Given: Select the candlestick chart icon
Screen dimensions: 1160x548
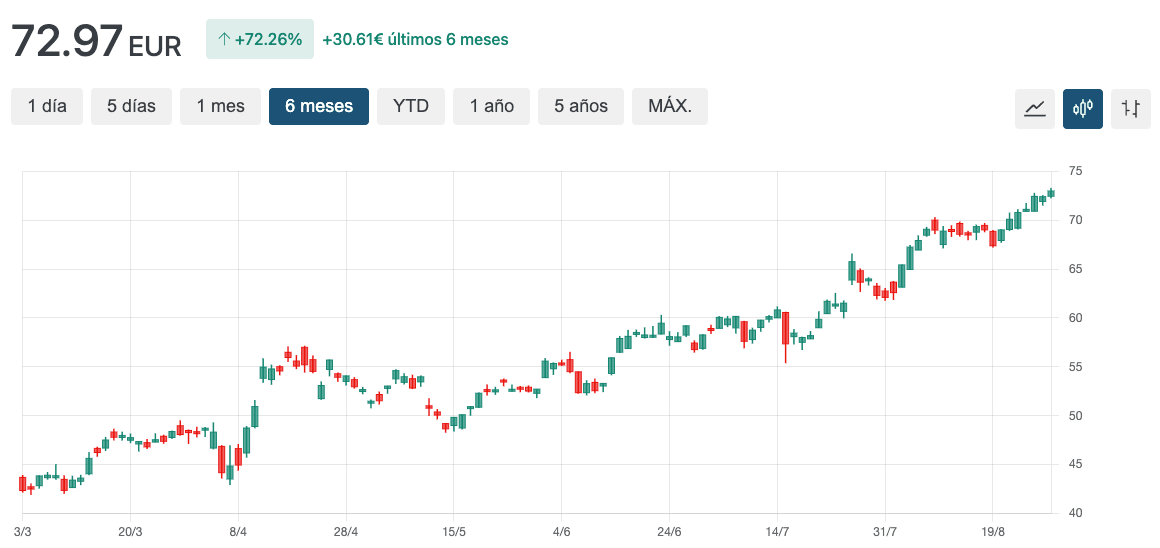Looking at the screenshot, I should (1082, 108).
